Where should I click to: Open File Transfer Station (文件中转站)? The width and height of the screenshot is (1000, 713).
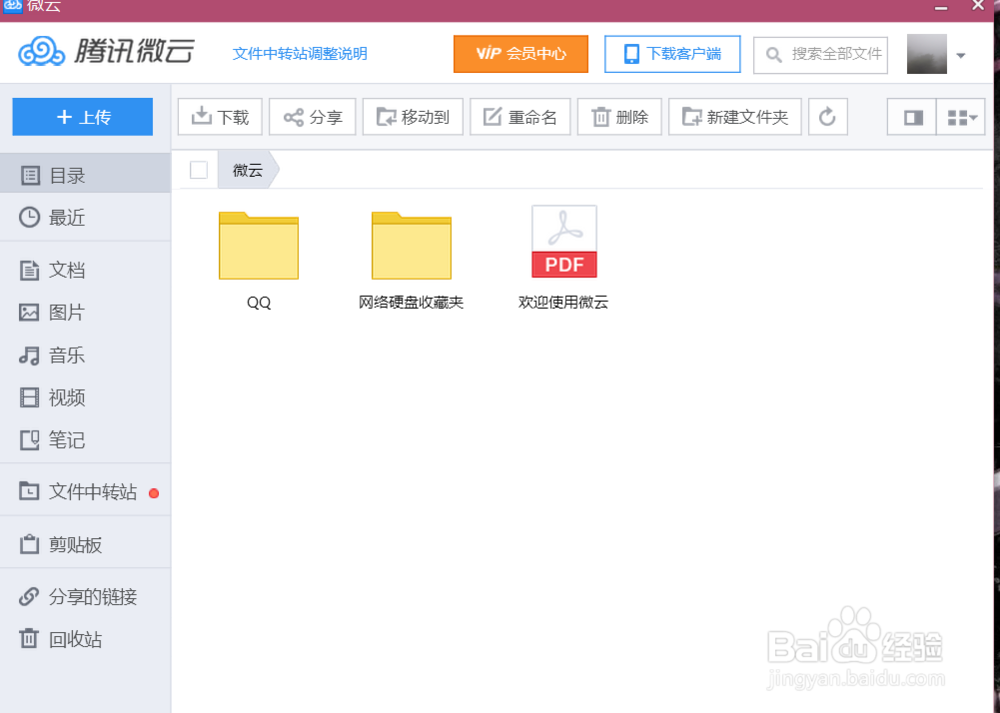(x=85, y=492)
